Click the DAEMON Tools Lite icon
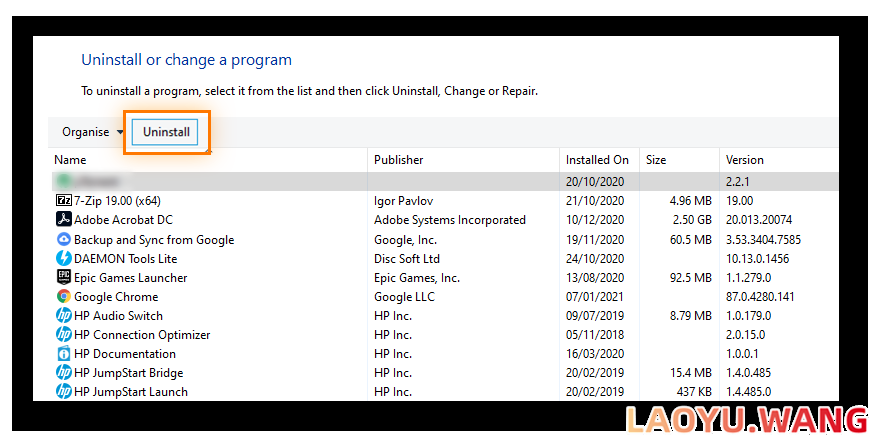This screenshot has height=438, width=873. point(64,258)
